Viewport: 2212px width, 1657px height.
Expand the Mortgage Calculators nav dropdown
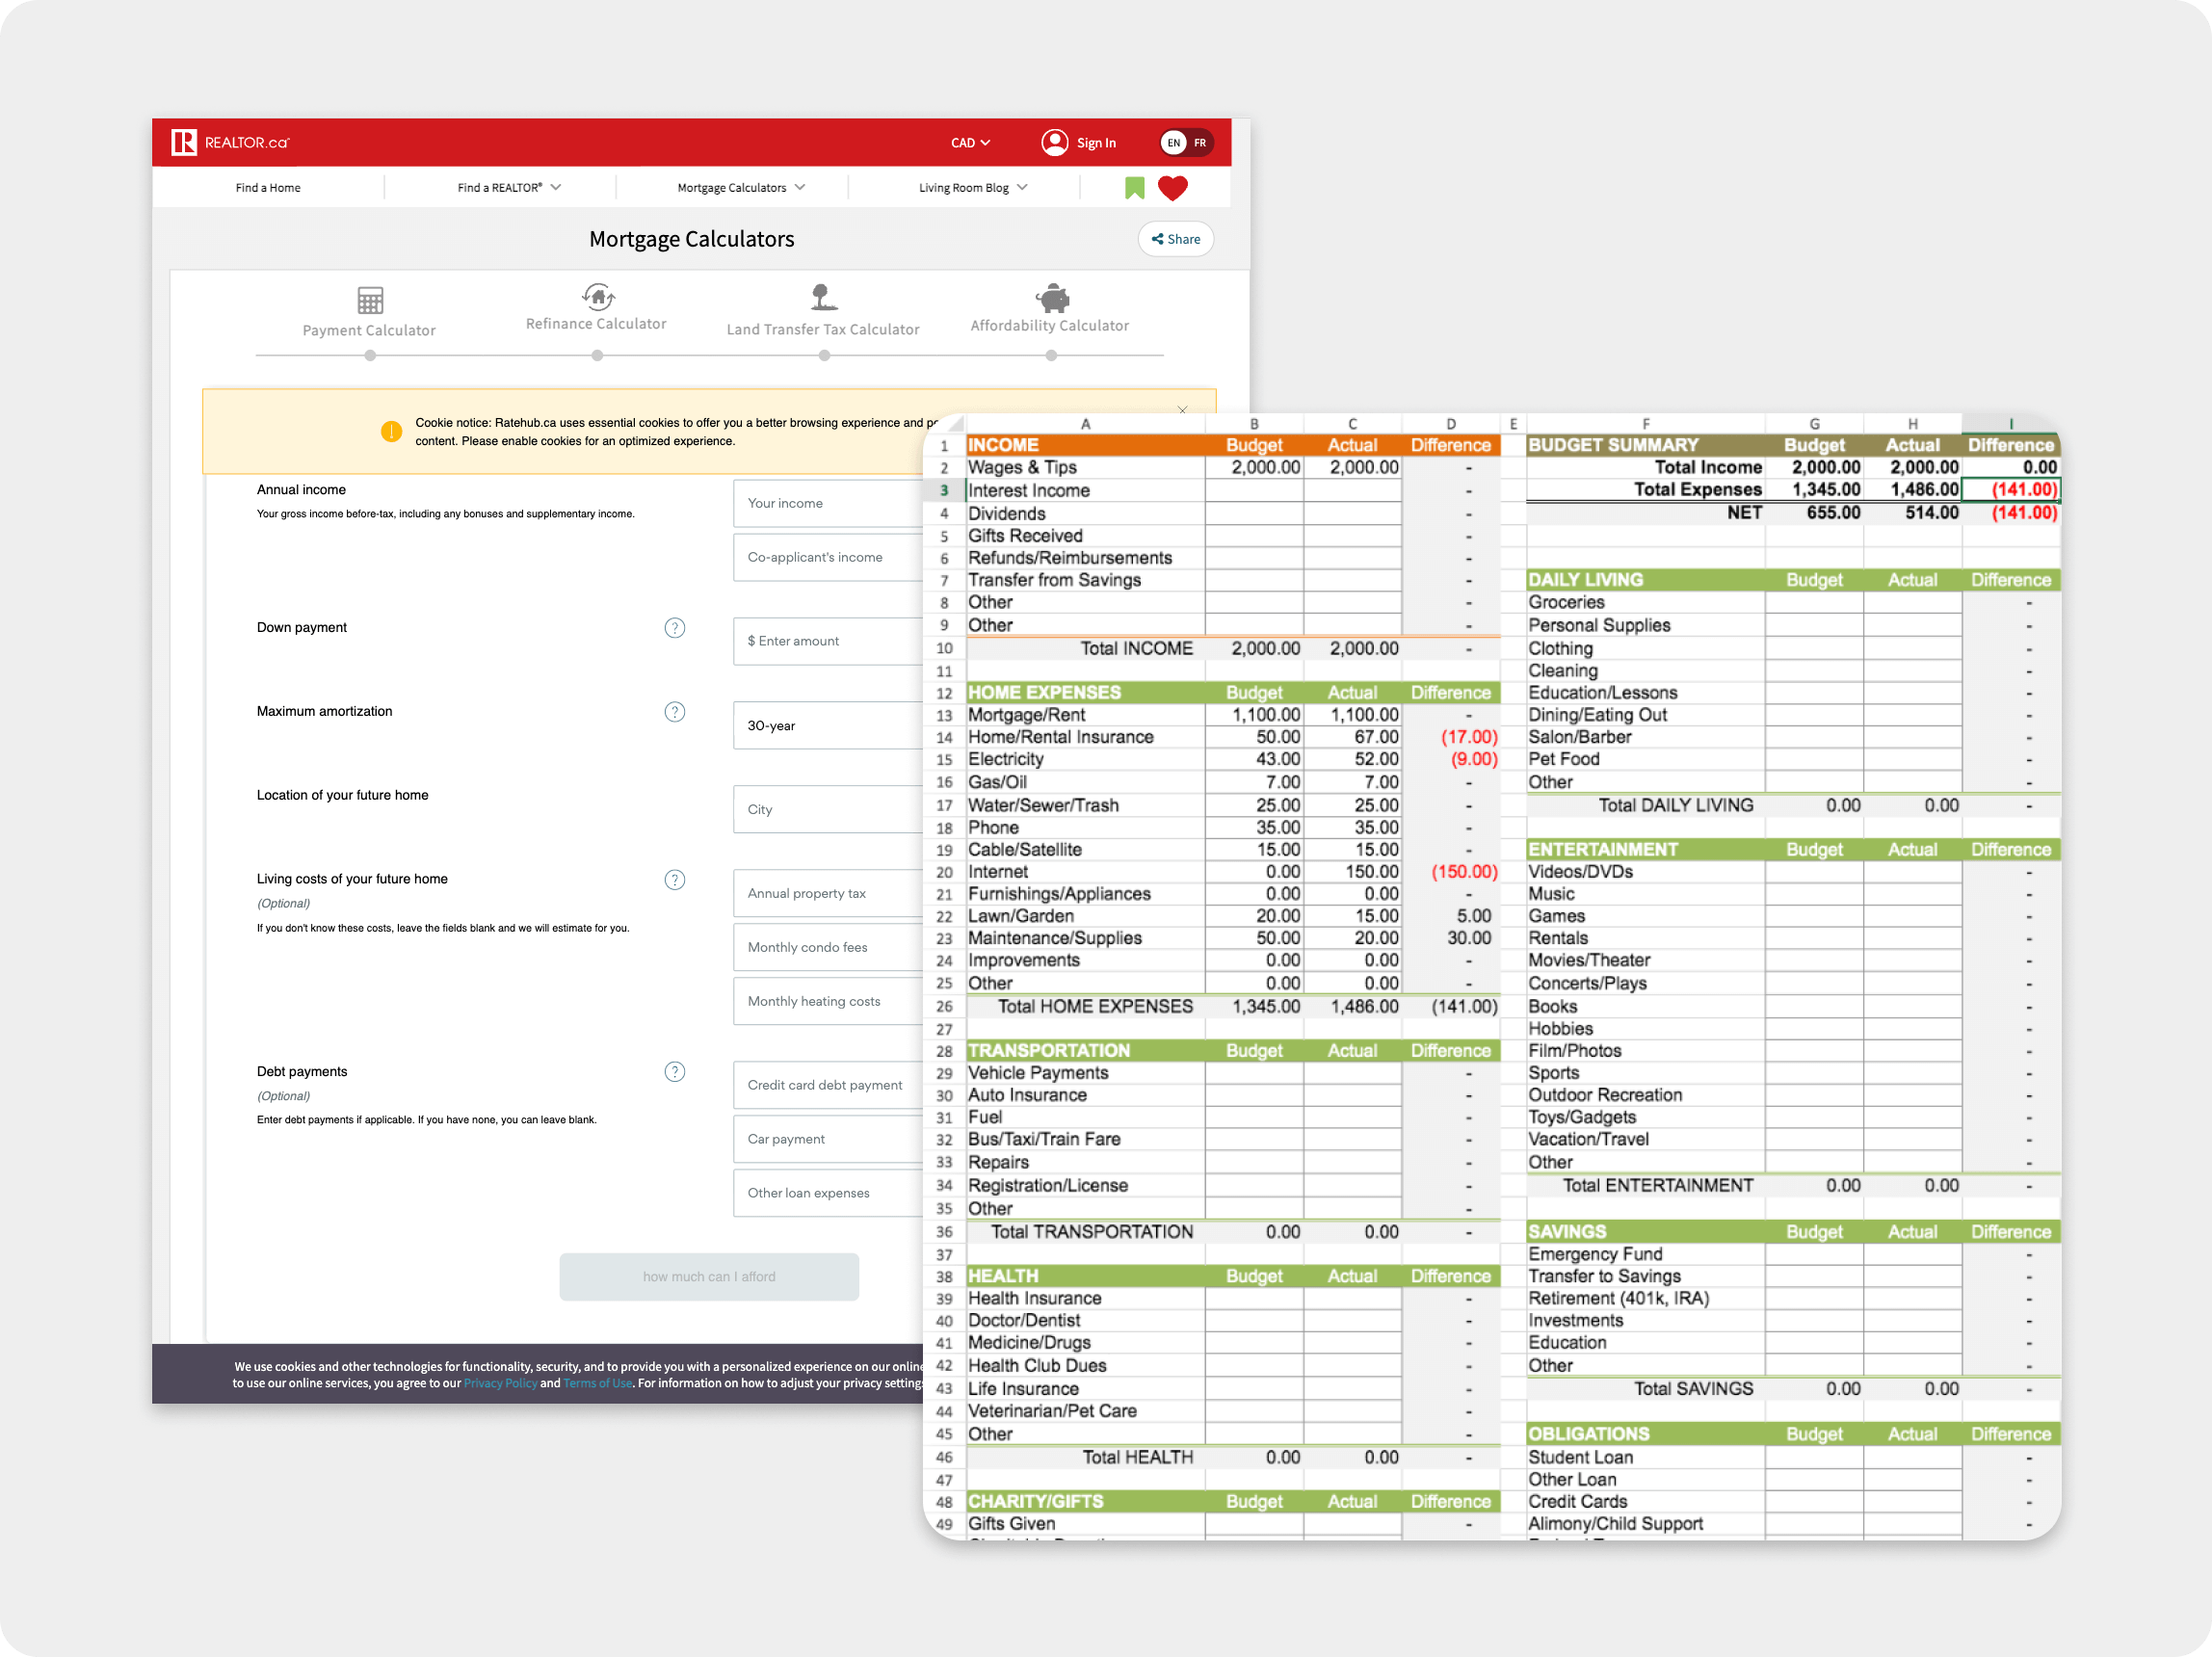741,188
